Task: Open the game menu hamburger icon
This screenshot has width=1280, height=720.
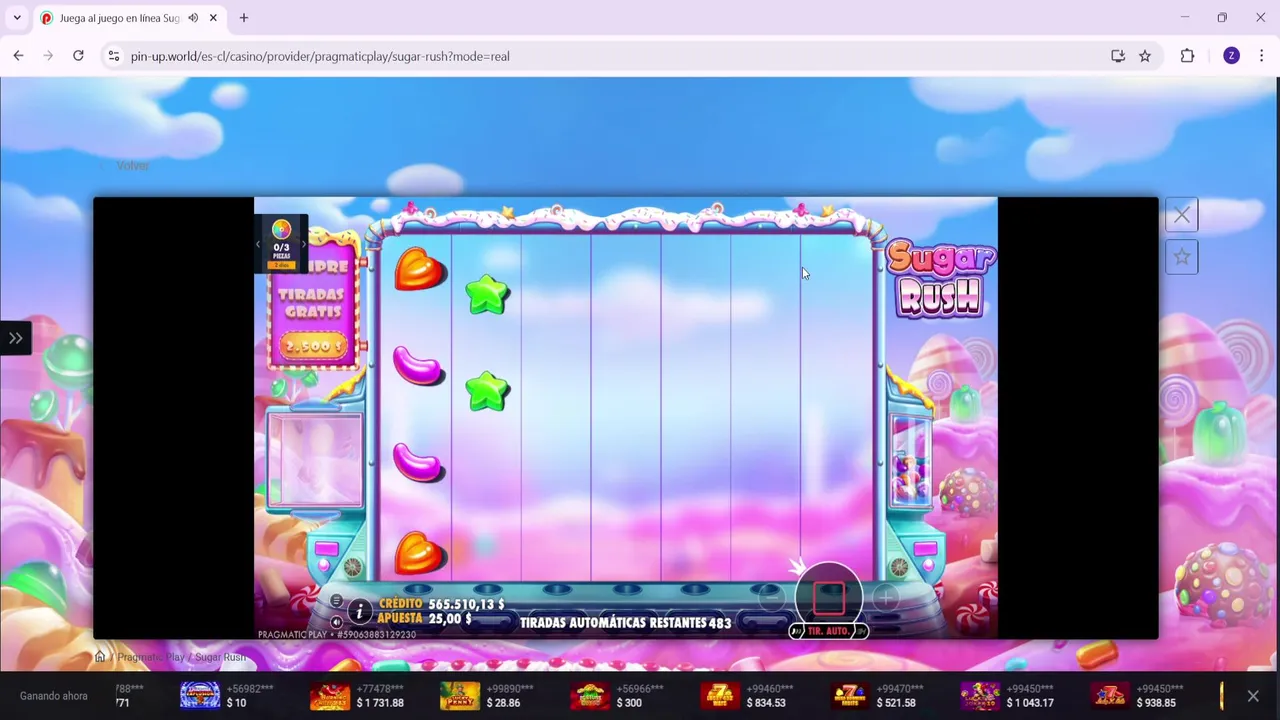Action: click(x=336, y=602)
